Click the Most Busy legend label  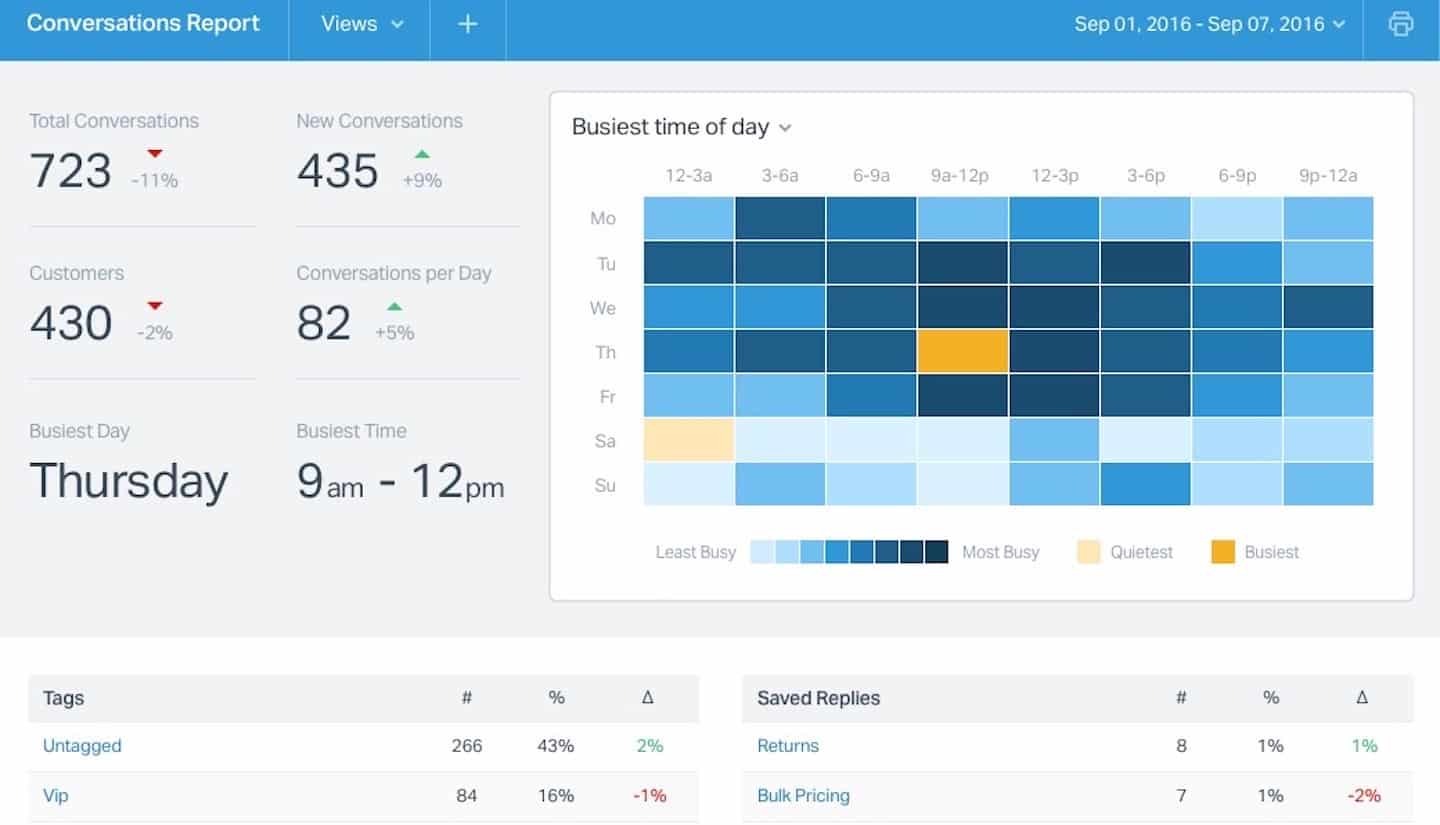[1001, 552]
